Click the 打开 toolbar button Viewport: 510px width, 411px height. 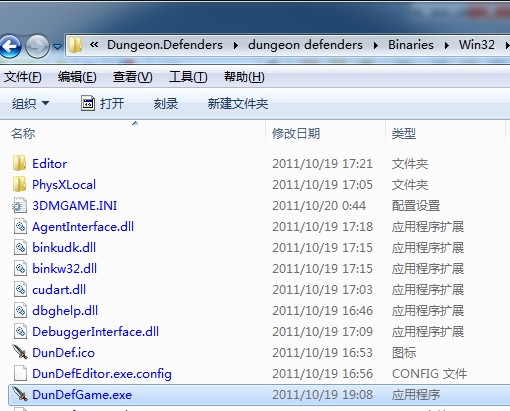coord(103,104)
